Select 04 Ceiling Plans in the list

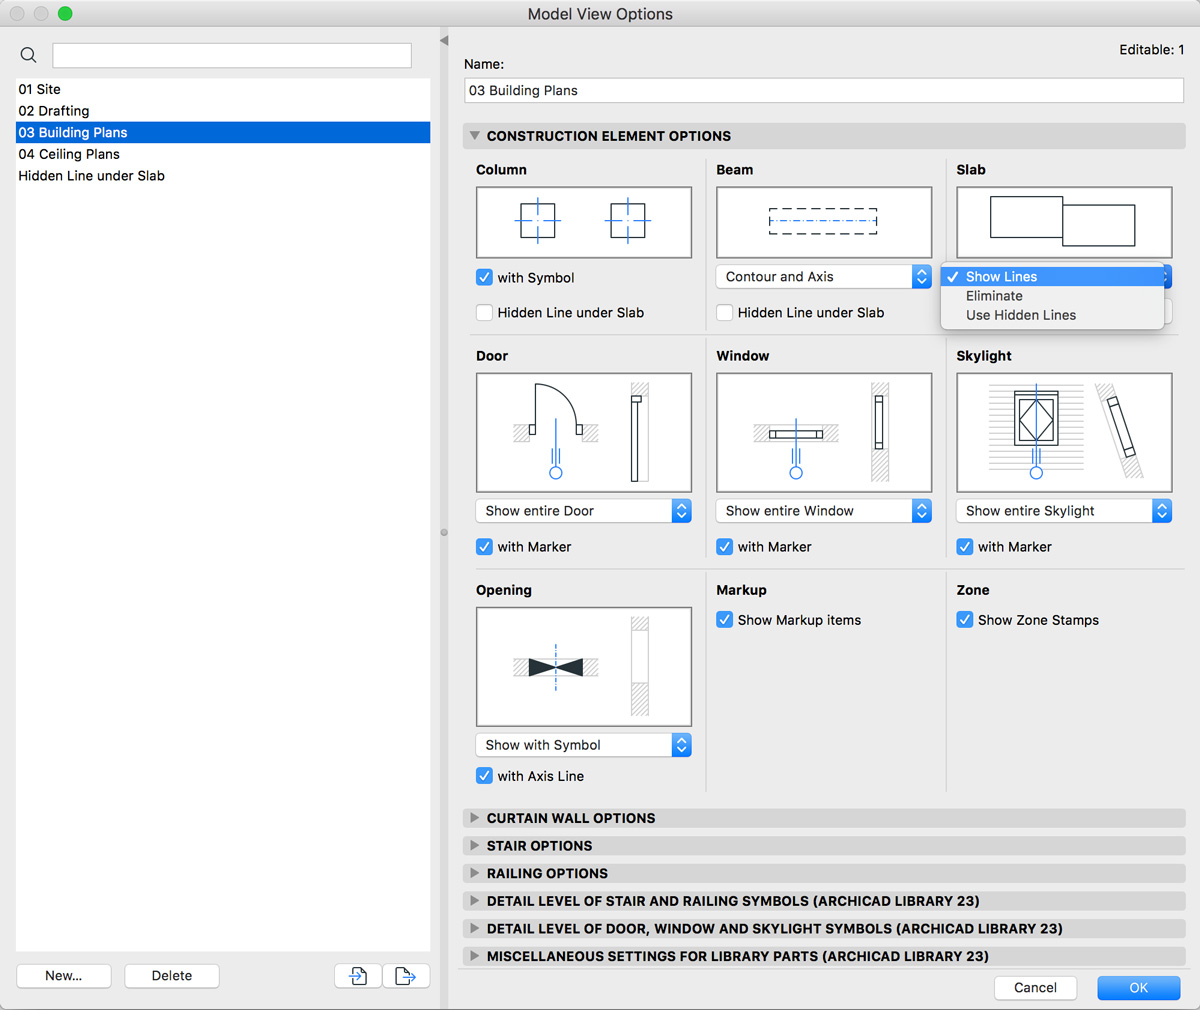pyautogui.click(x=69, y=154)
